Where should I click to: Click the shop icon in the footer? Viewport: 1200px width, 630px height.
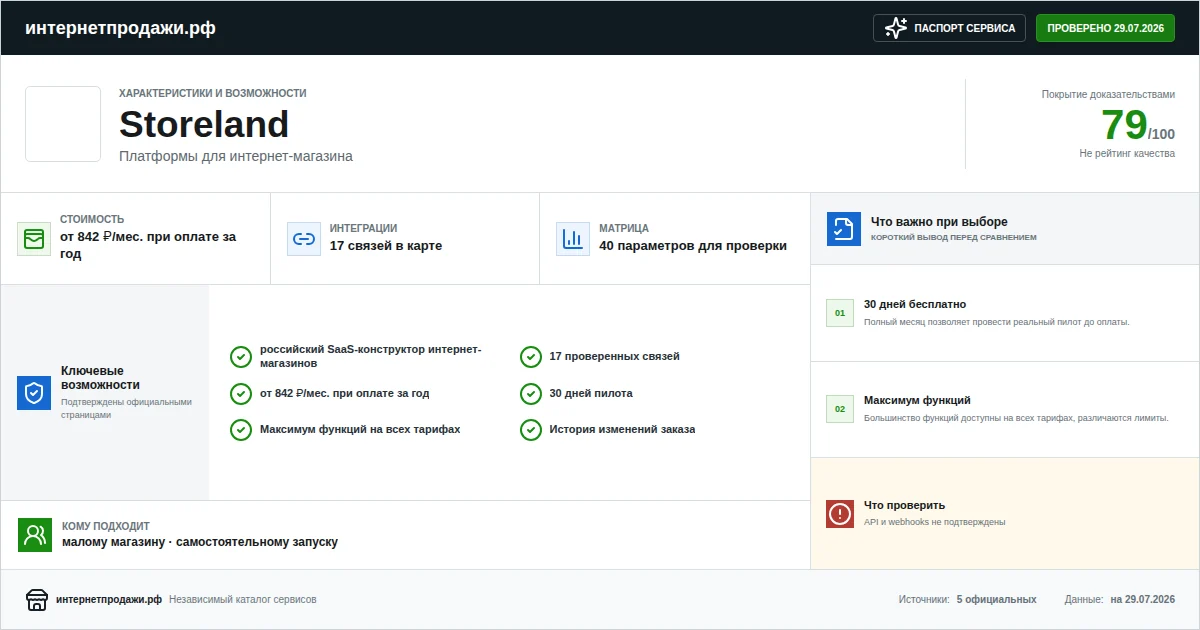(37, 600)
